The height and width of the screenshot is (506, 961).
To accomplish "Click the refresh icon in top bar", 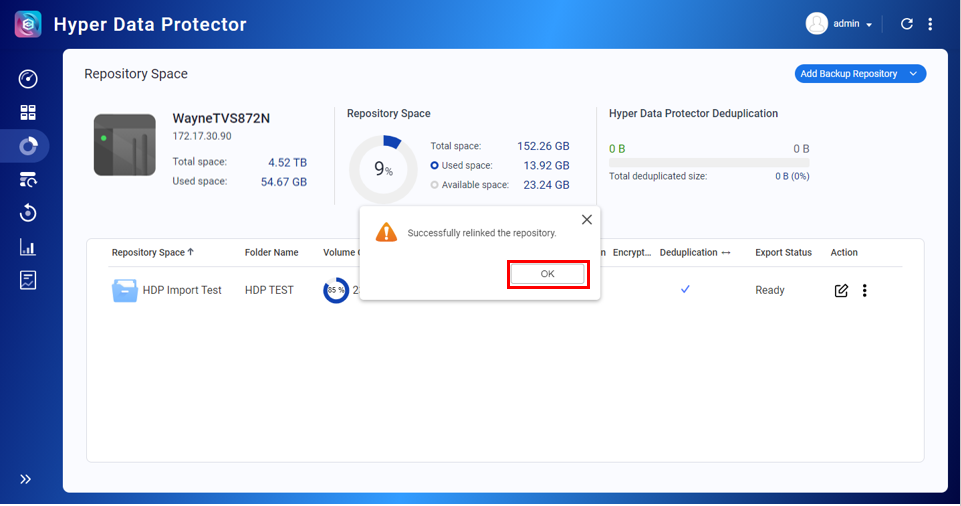I will [x=906, y=24].
